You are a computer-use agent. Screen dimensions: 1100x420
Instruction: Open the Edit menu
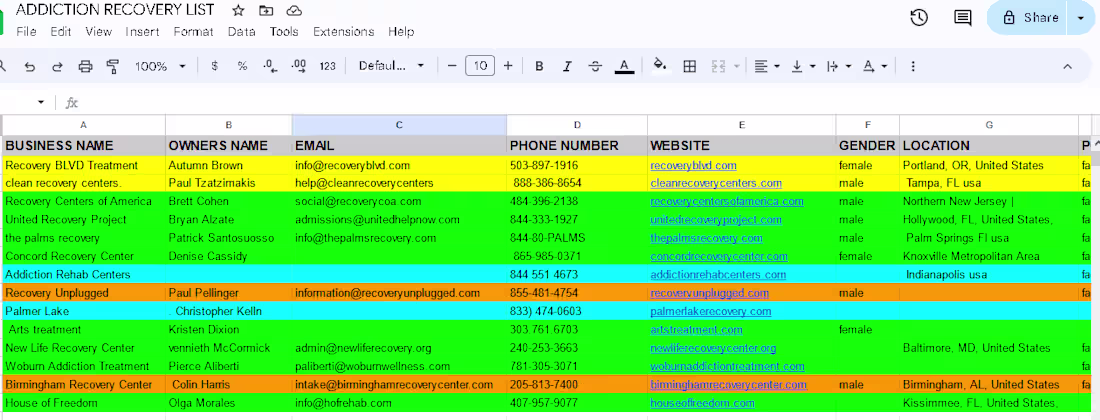[x=61, y=32]
